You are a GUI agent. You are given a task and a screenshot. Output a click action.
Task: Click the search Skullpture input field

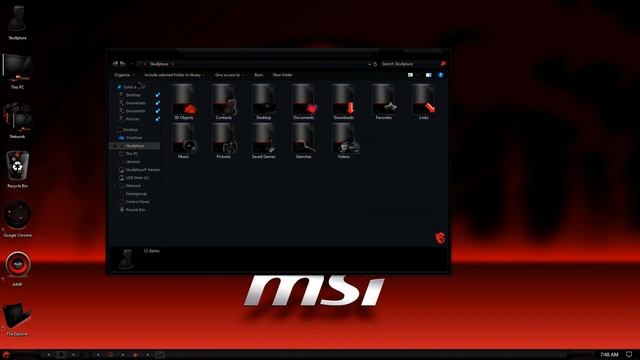click(409, 64)
